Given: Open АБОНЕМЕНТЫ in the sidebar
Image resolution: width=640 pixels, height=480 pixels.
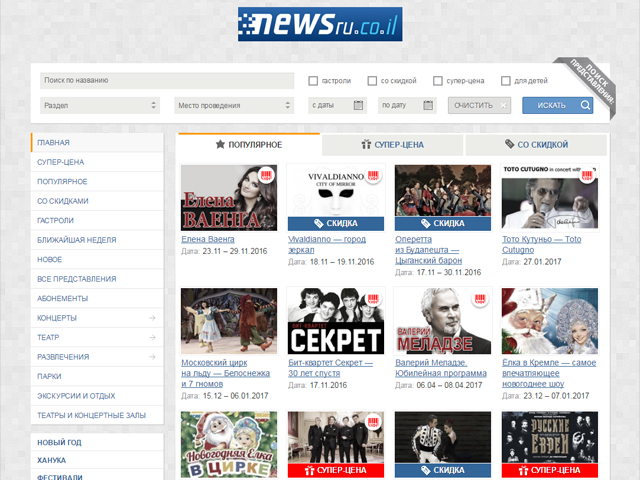Looking at the screenshot, I should pyautogui.click(x=97, y=298).
